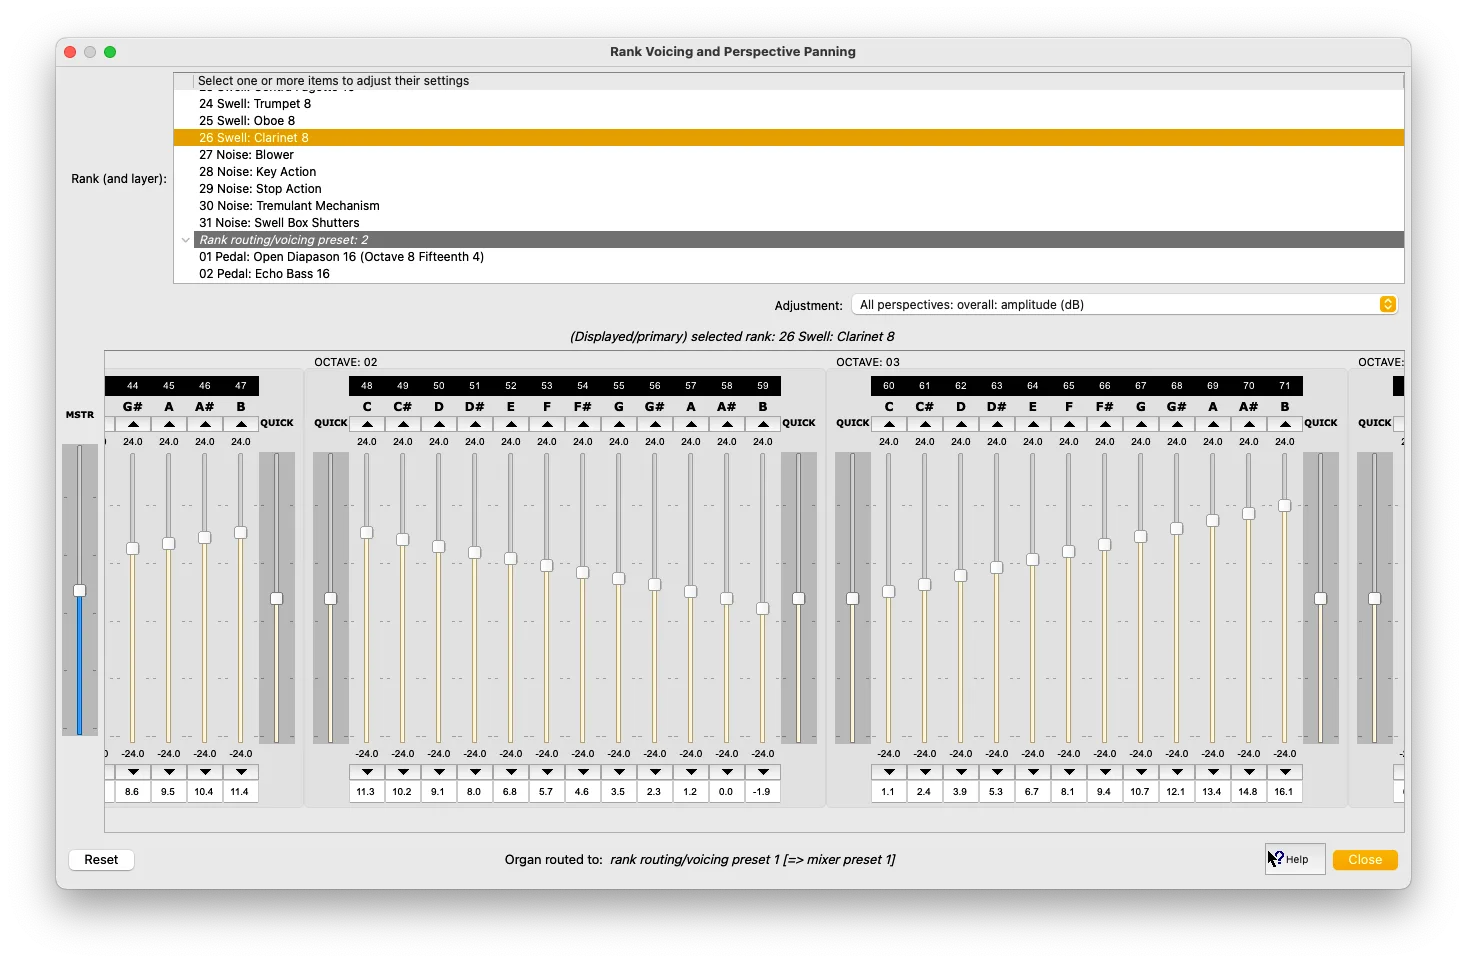Click the MSTR master slider handle

80,591
